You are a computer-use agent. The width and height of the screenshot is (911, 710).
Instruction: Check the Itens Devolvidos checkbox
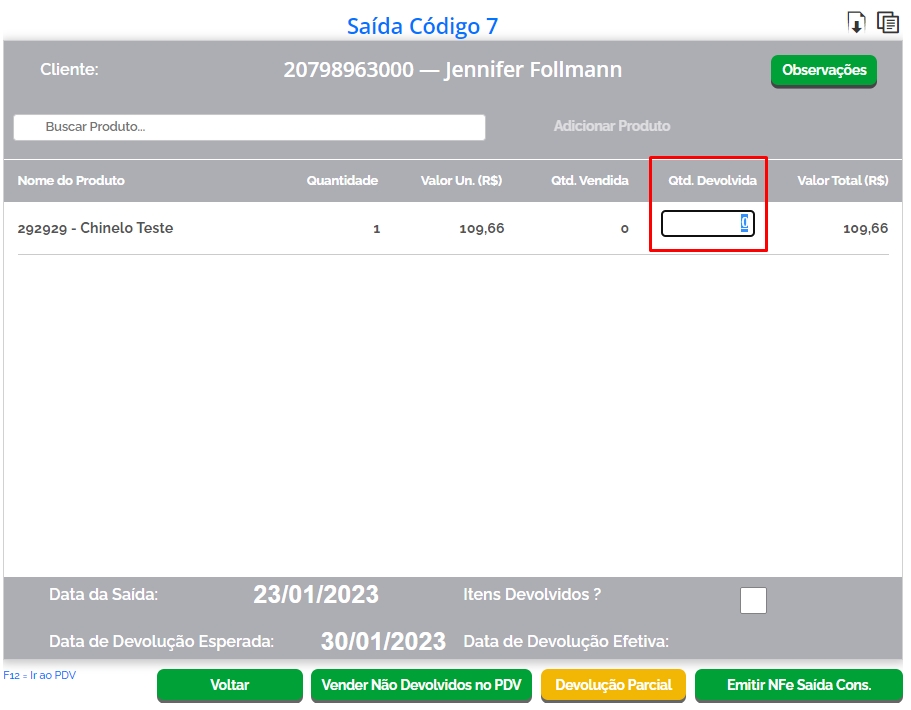point(753,600)
